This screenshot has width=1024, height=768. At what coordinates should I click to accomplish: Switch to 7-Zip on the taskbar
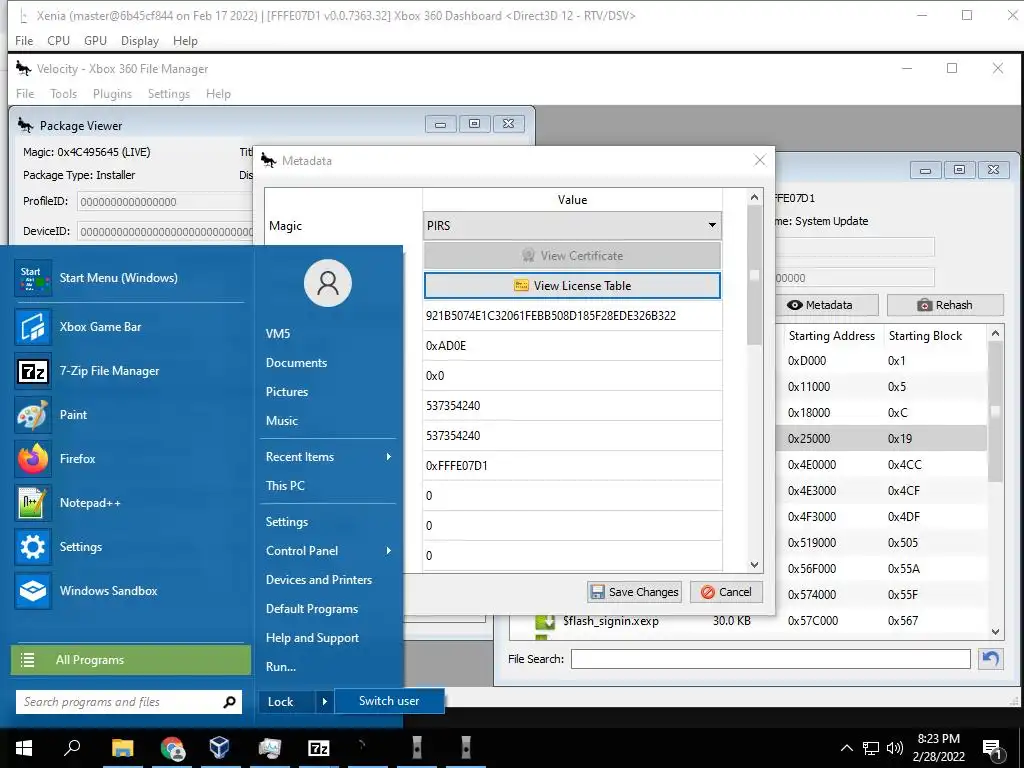point(319,748)
